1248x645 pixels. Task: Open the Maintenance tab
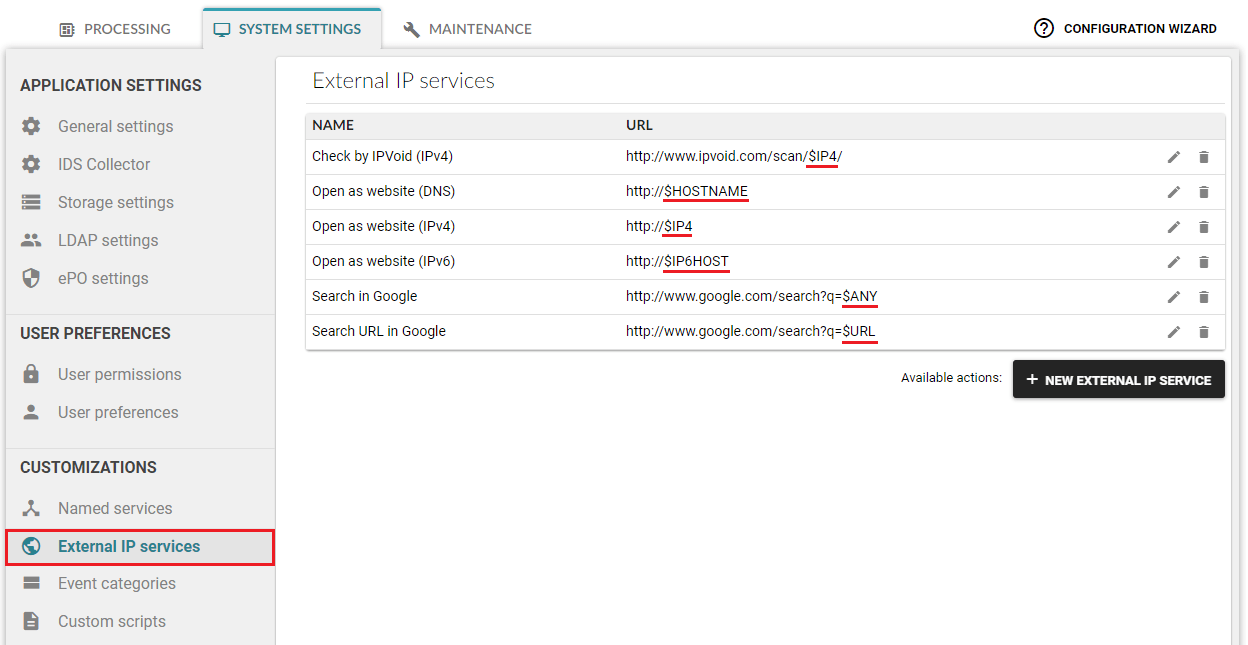tap(467, 29)
